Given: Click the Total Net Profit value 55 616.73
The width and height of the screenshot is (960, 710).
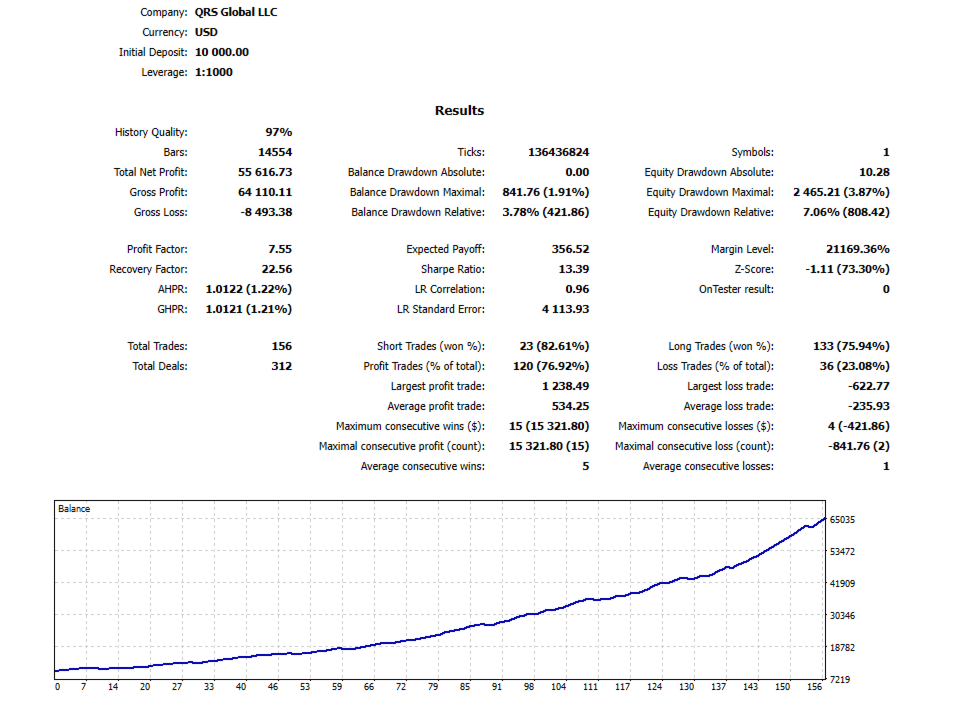Looking at the screenshot, I should pos(265,172).
